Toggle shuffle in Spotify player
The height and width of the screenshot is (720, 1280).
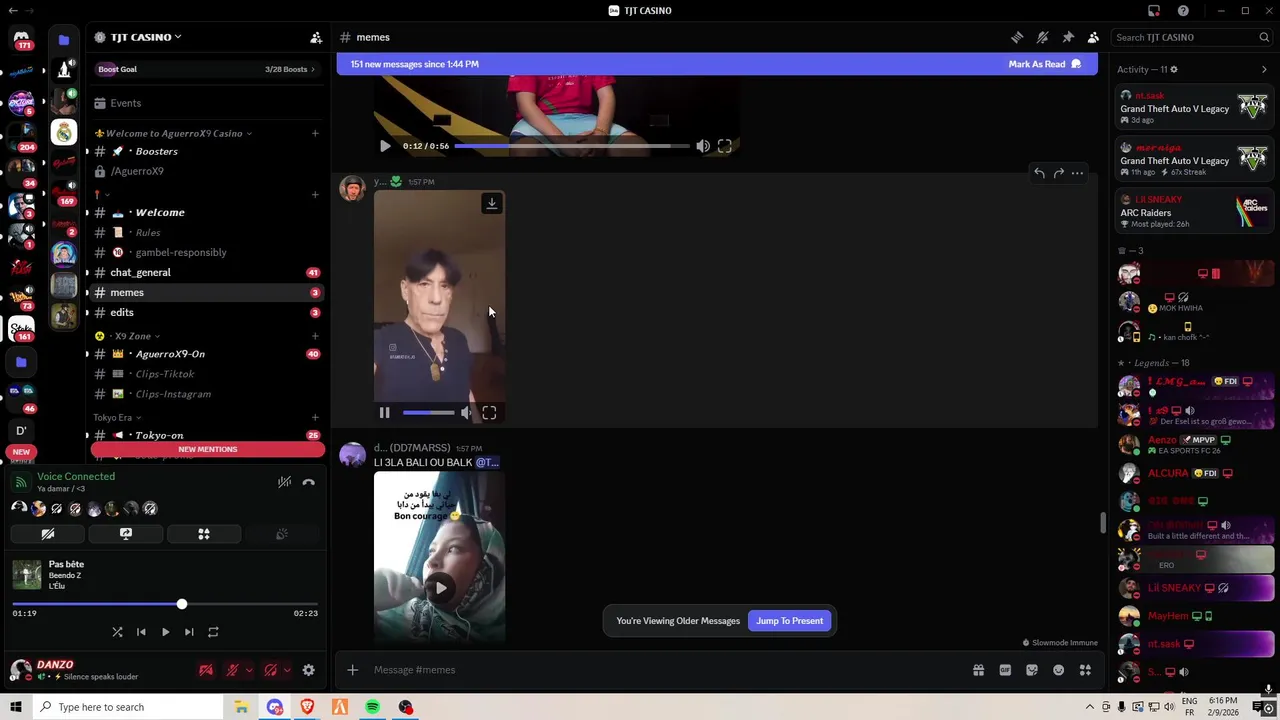point(117,632)
